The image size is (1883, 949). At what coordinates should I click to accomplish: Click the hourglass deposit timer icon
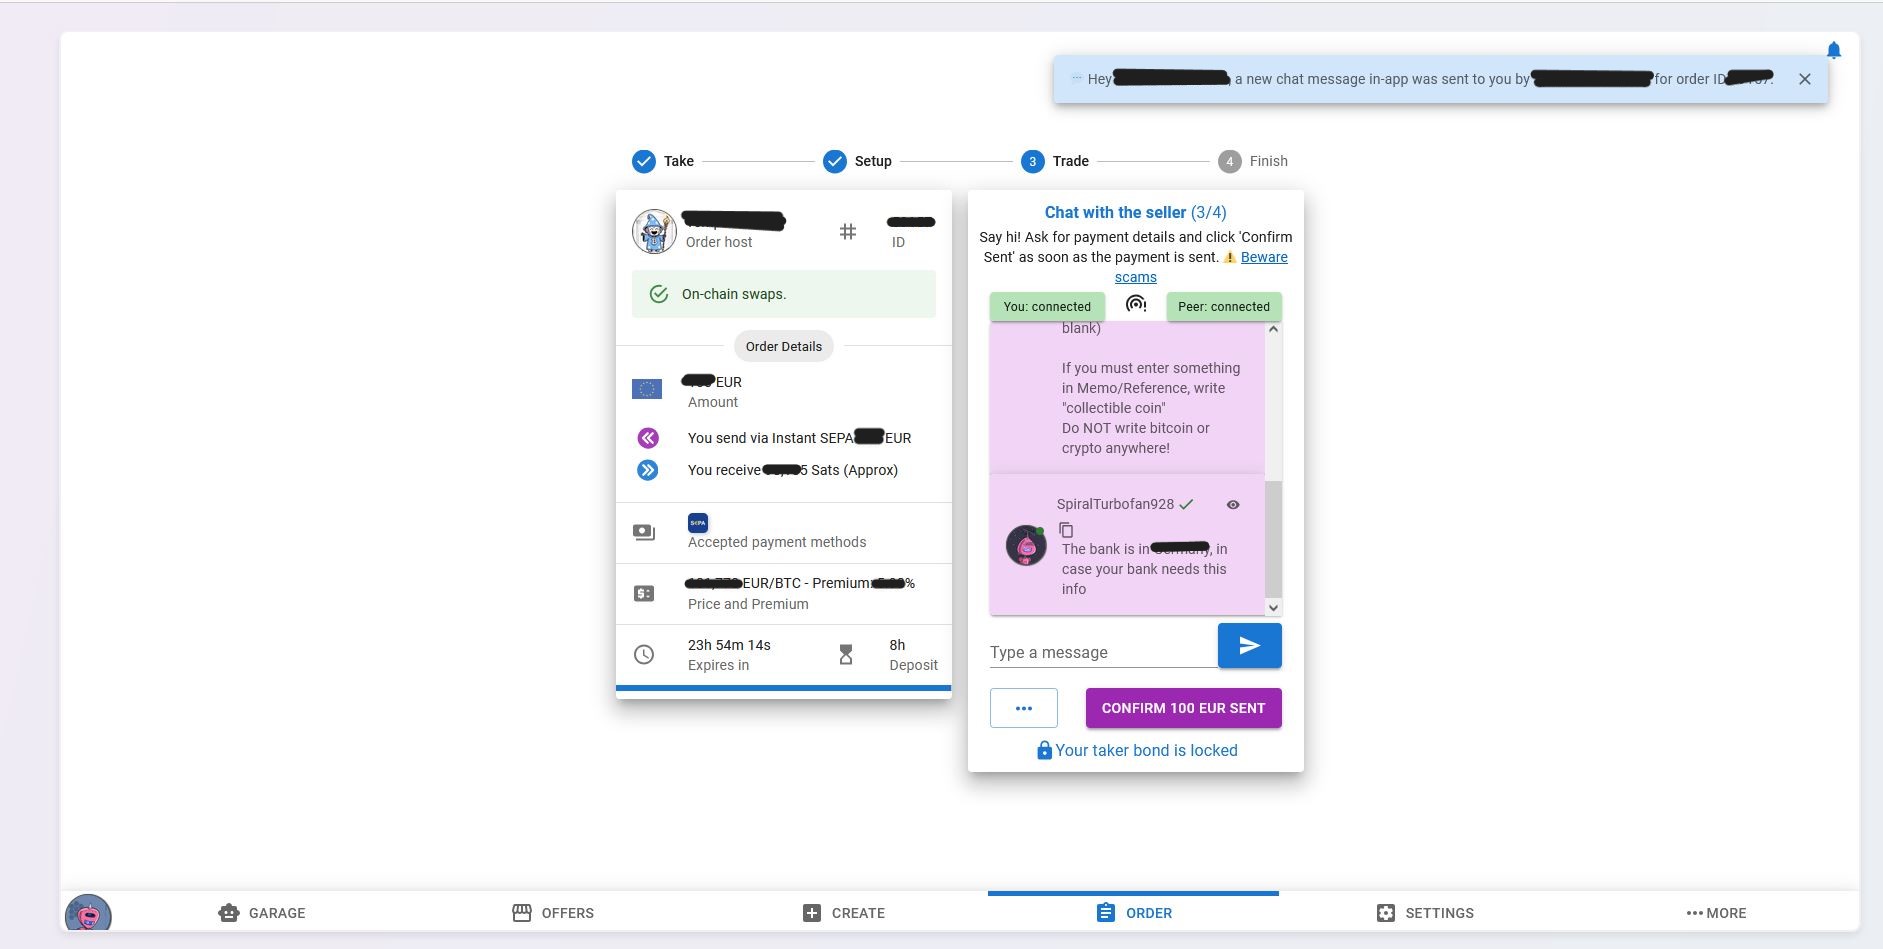[x=846, y=654]
